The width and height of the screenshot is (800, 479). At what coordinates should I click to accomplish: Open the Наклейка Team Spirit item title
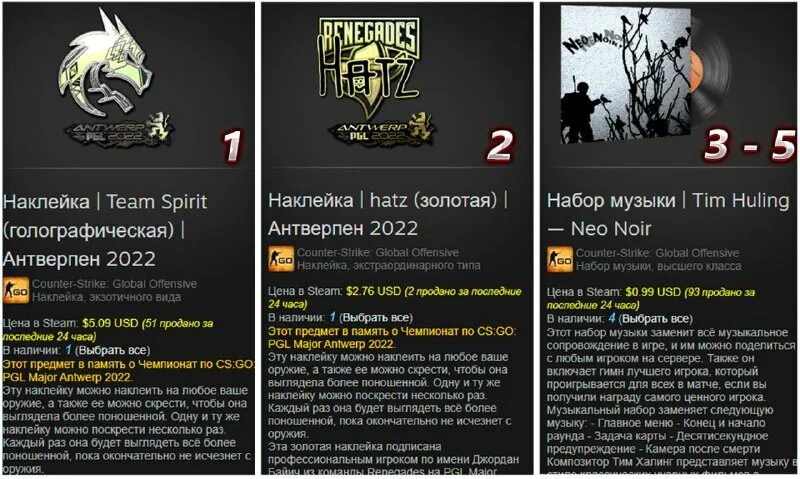point(105,230)
